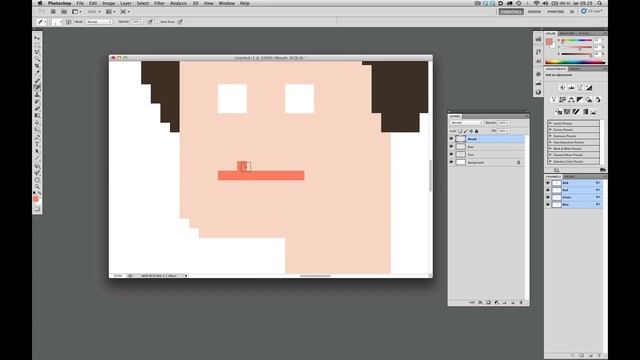Image resolution: width=640 pixels, height=360 pixels.
Task: Switch to Essentials workspace
Action: click(x=511, y=11)
